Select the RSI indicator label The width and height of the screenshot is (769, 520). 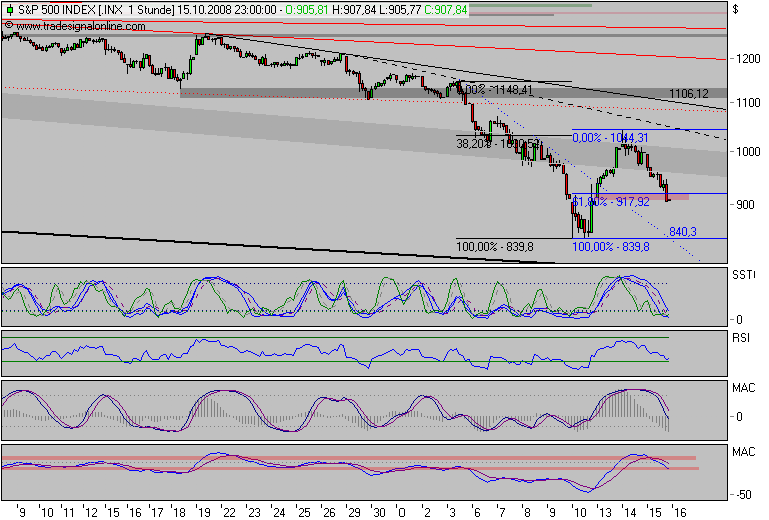click(x=741, y=338)
